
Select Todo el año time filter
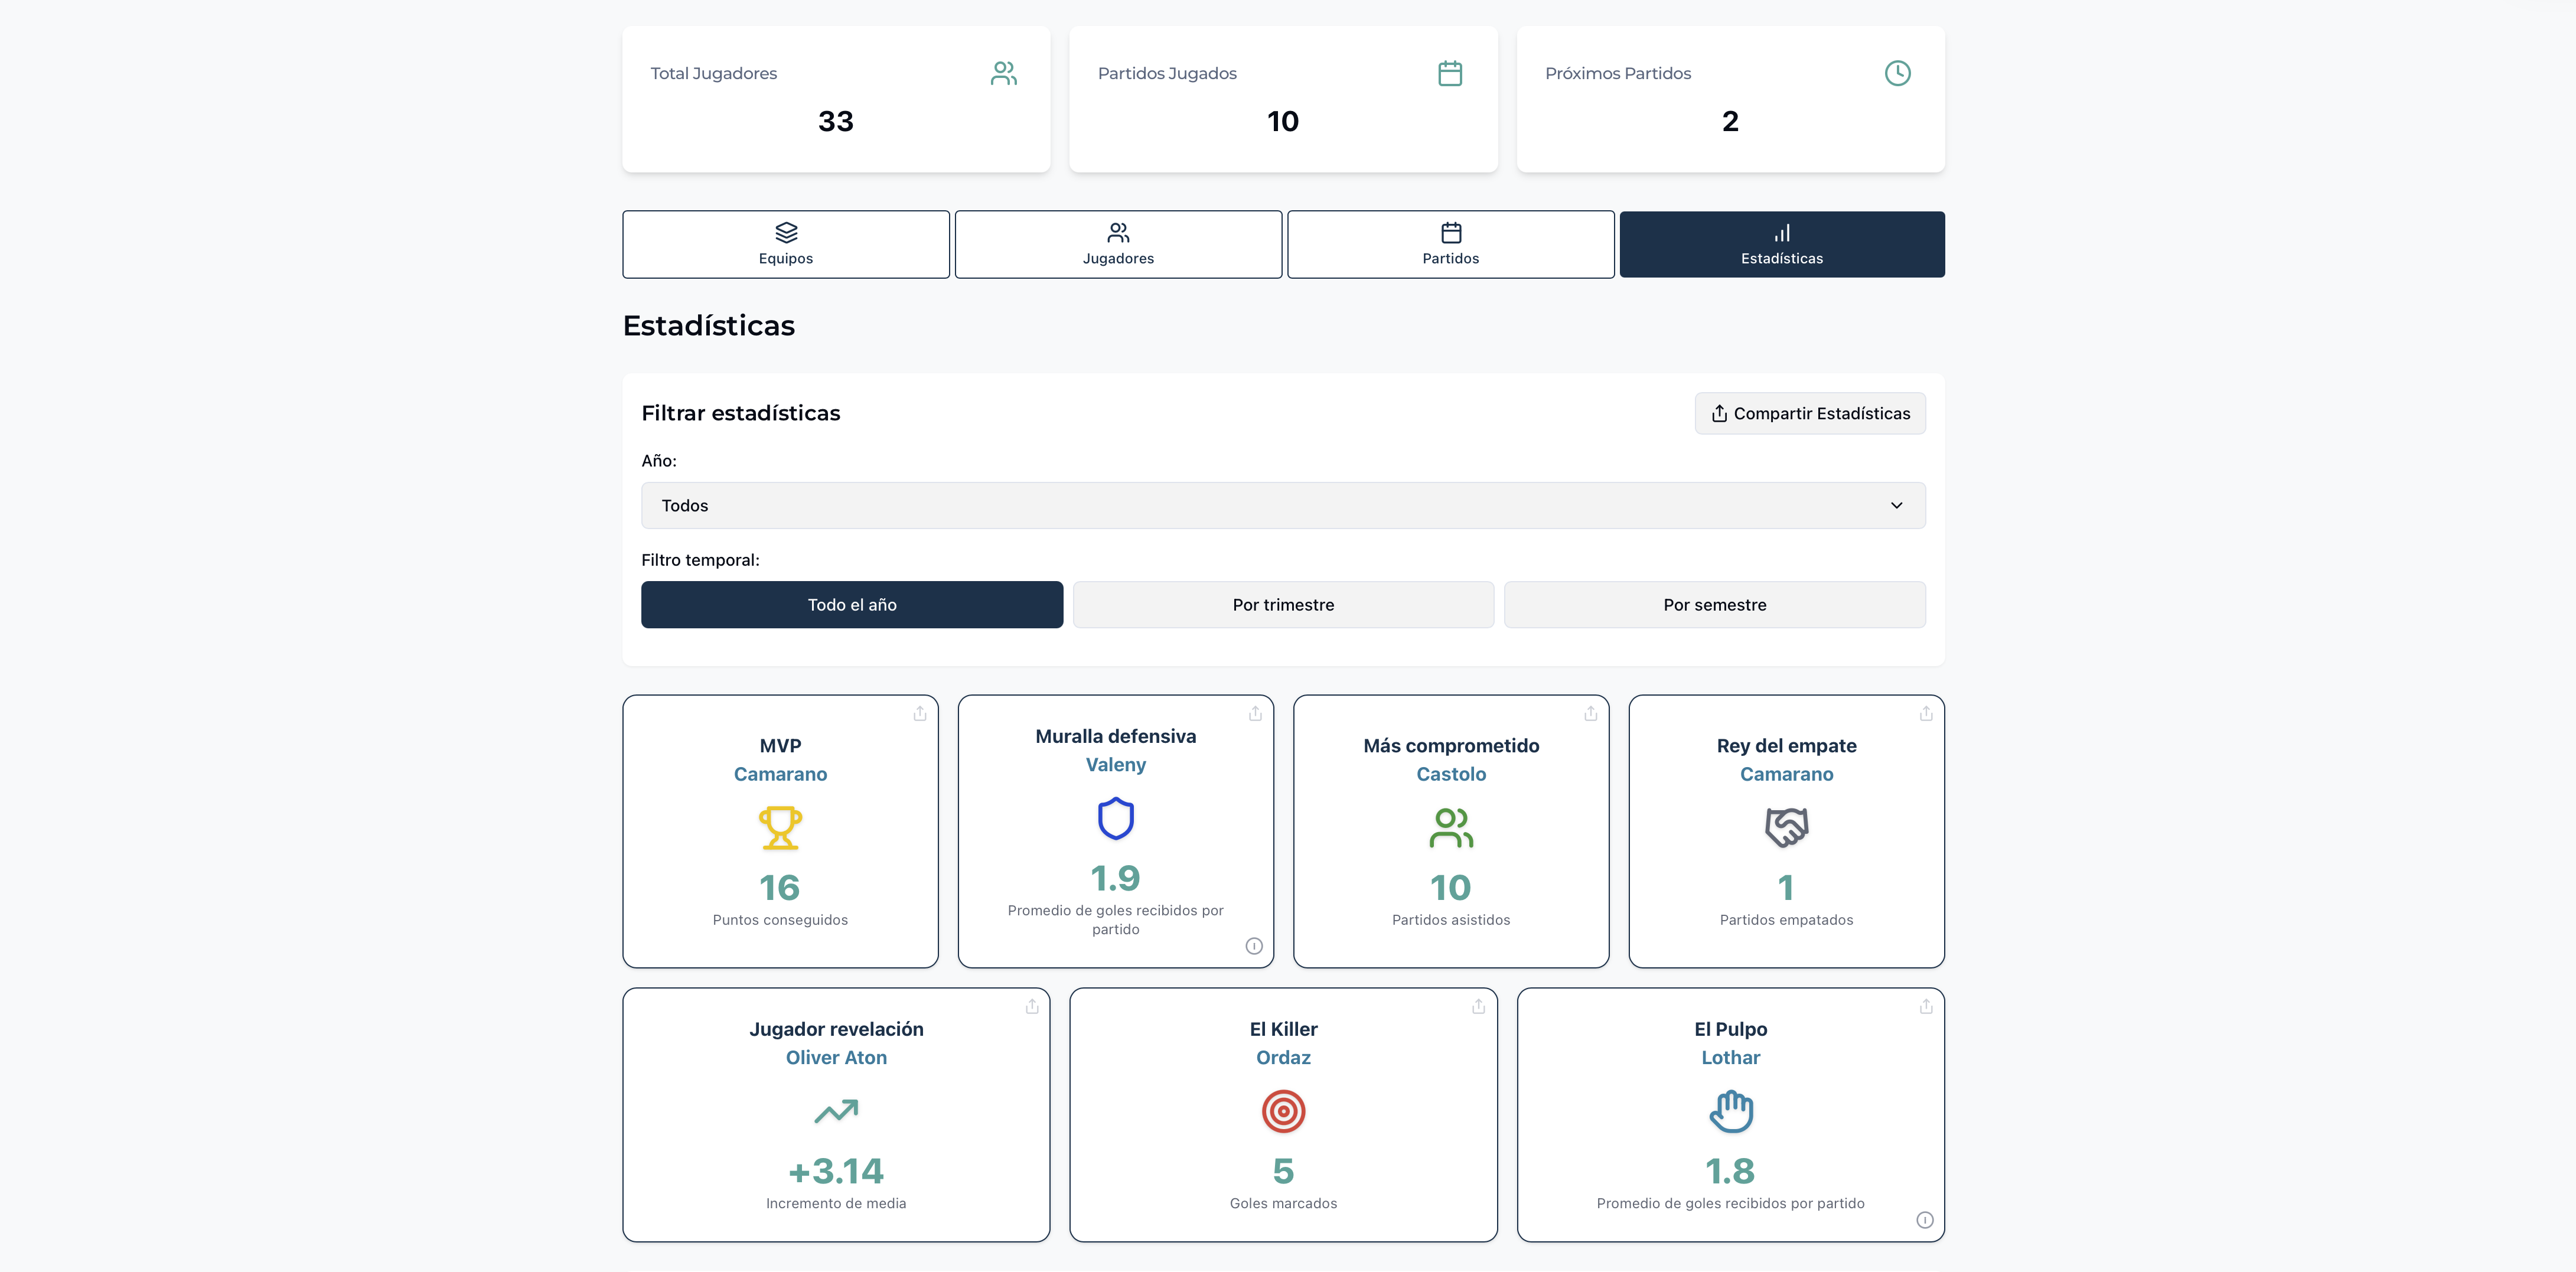[852, 605]
